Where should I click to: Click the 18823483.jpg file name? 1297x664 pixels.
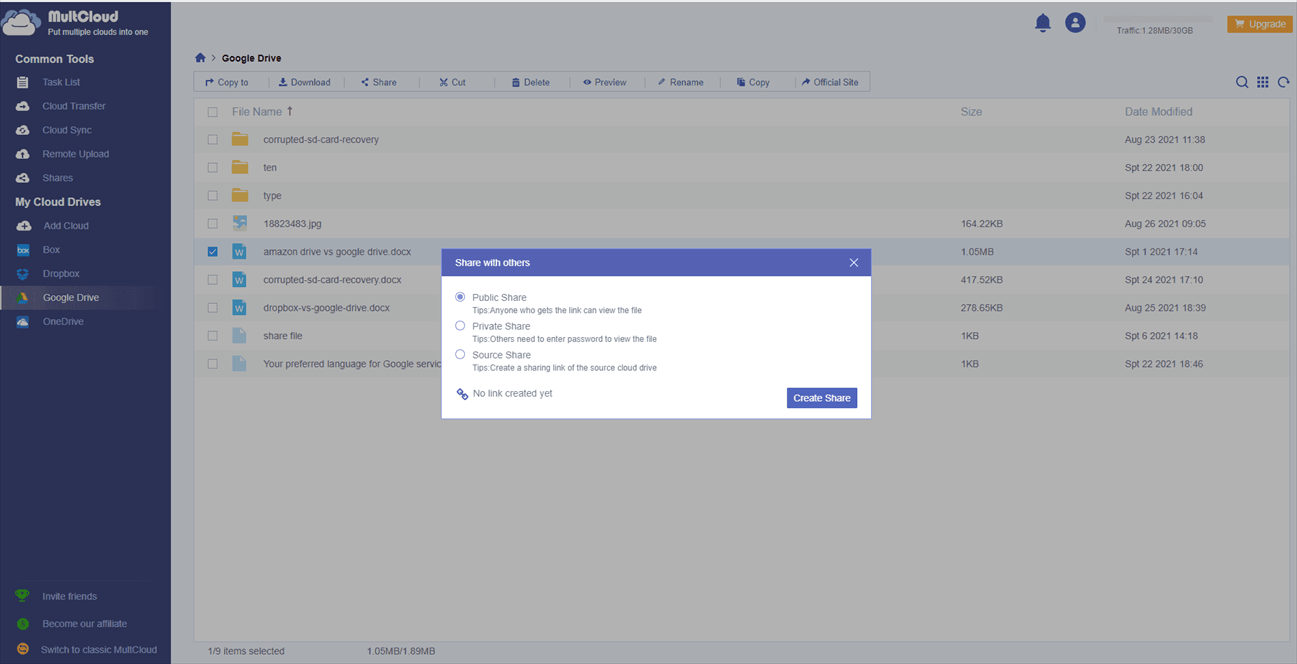(x=292, y=224)
